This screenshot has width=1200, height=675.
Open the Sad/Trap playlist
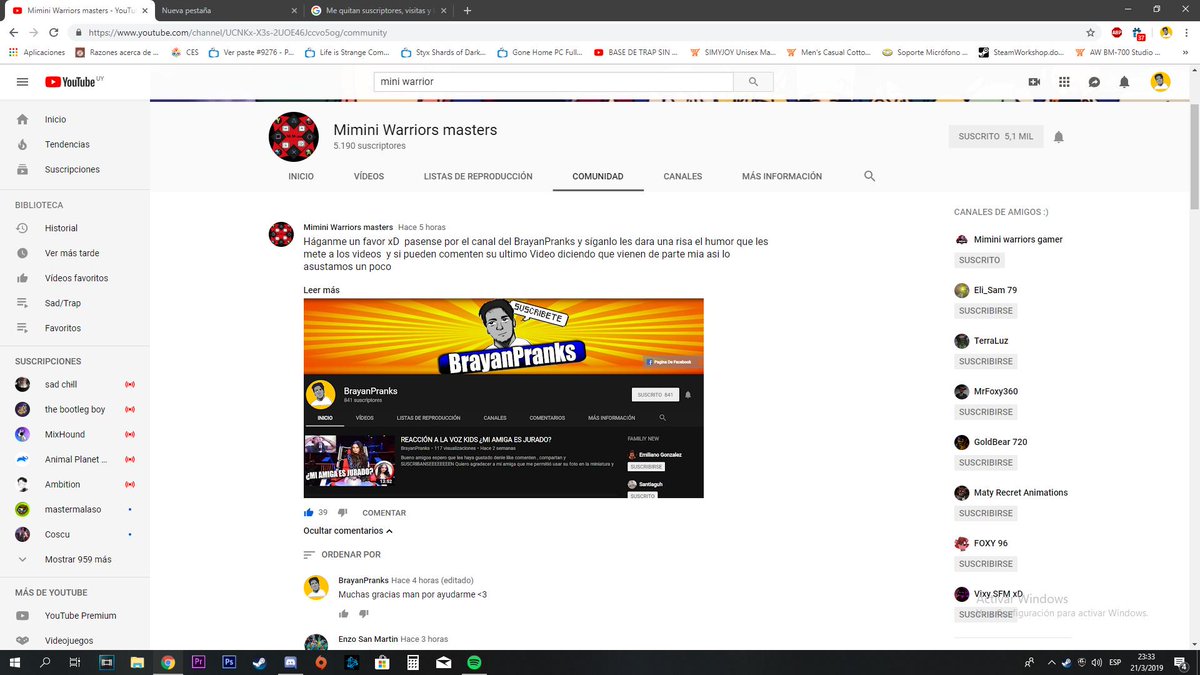(x=75, y=303)
